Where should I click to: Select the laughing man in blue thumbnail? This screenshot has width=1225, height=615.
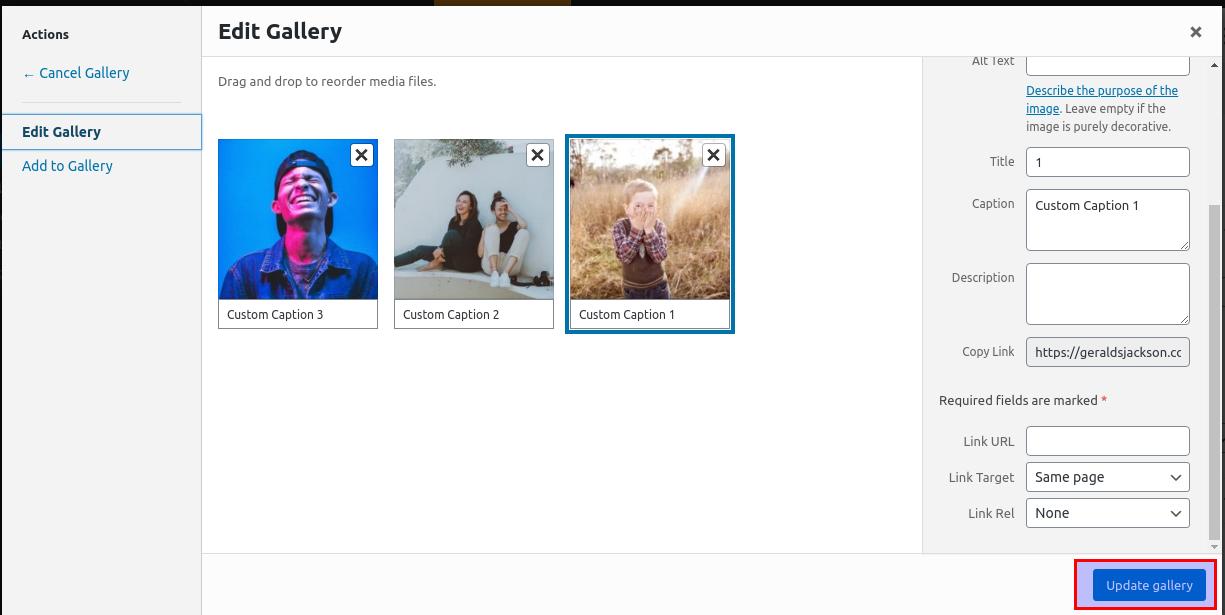point(298,219)
